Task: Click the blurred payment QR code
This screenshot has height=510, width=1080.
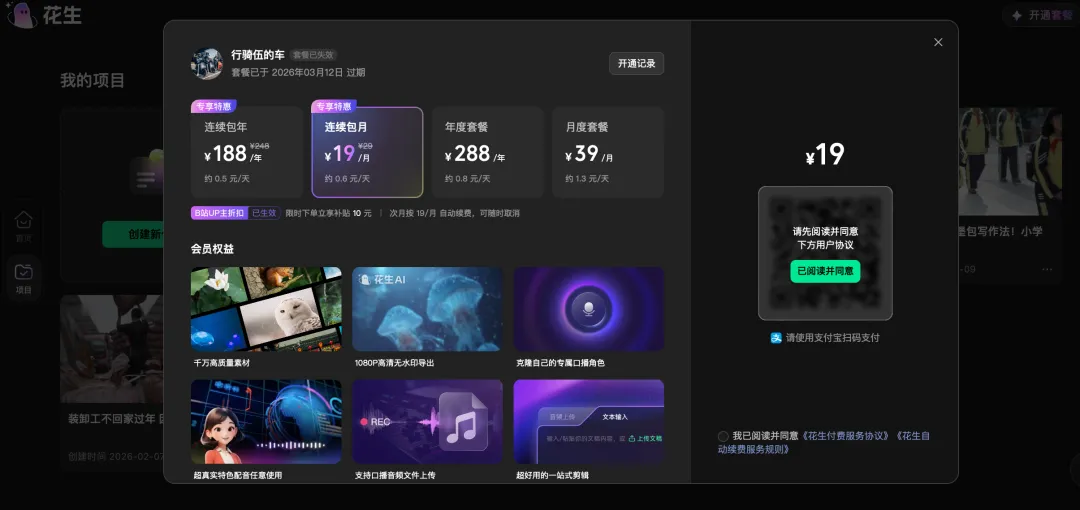Action: 825,254
